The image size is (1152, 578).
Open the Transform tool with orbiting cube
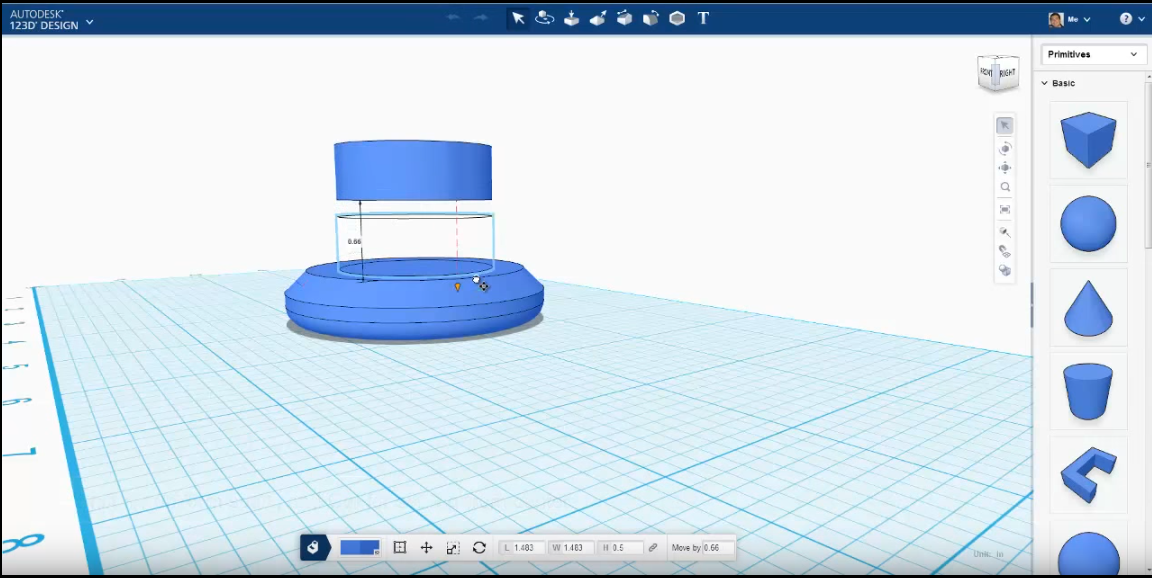pyautogui.click(x=544, y=18)
